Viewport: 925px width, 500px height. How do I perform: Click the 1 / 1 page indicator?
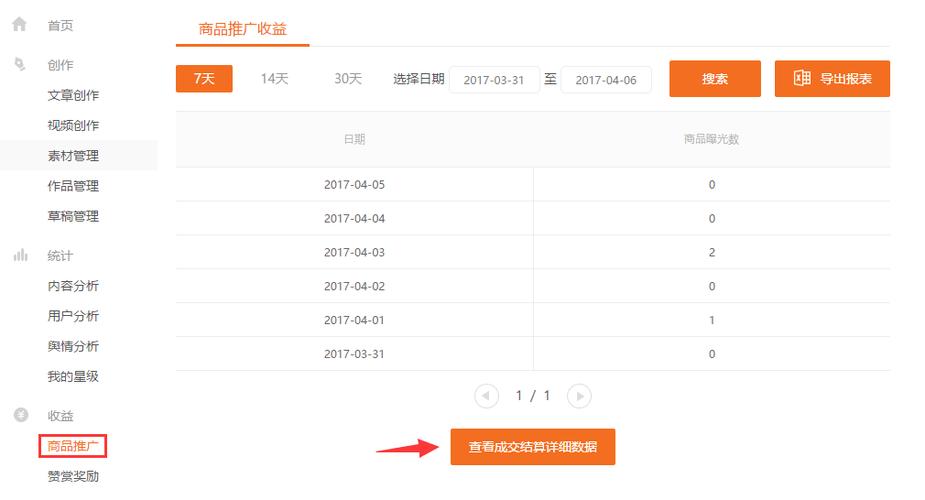pos(533,396)
